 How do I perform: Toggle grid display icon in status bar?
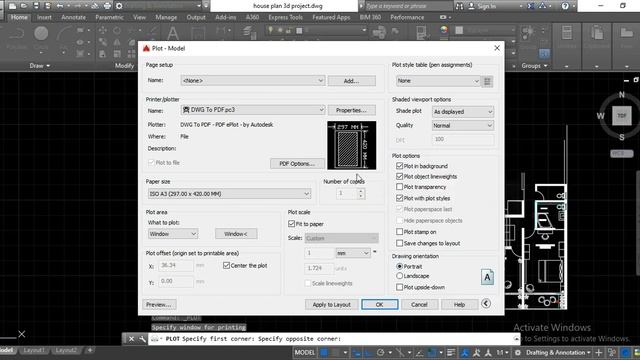324,353
